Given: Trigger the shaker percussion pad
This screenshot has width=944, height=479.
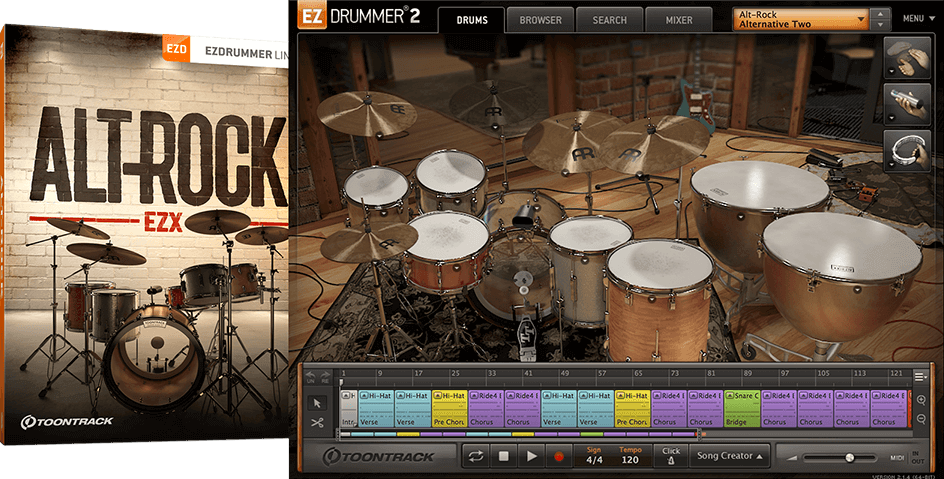Looking at the screenshot, I should tap(908, 105).
